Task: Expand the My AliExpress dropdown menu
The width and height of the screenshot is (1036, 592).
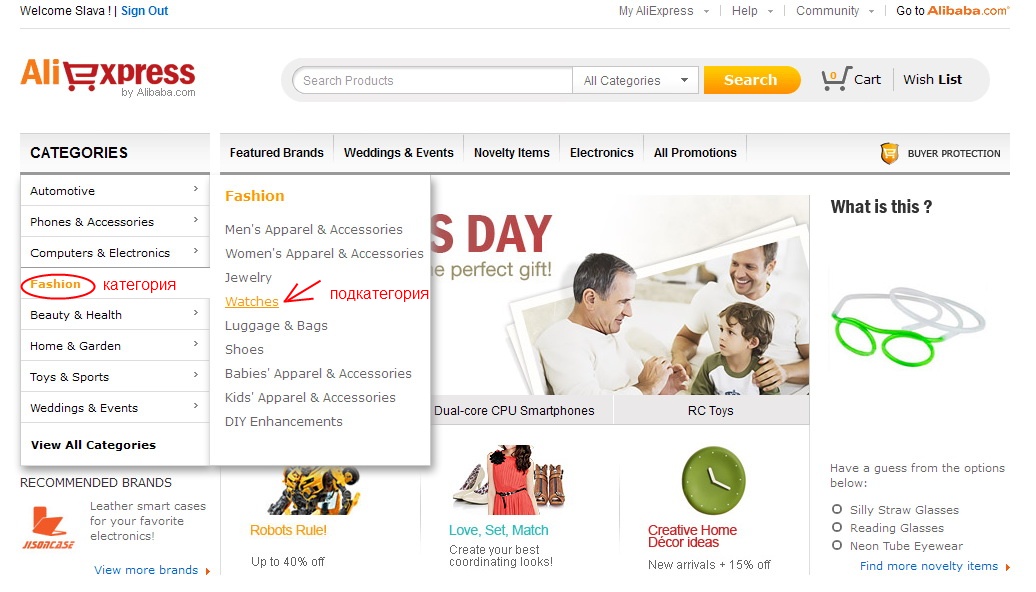Action: click(707, 11)
